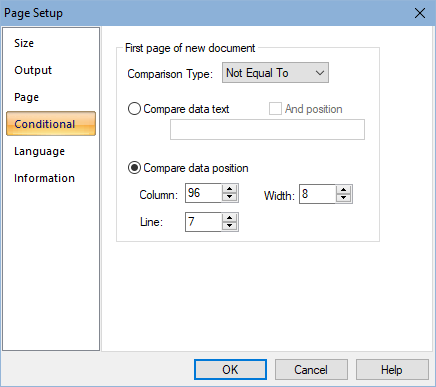The image size is (436, 387).
Task: Select the Conditional section
Action: click(x=51, y=124)
